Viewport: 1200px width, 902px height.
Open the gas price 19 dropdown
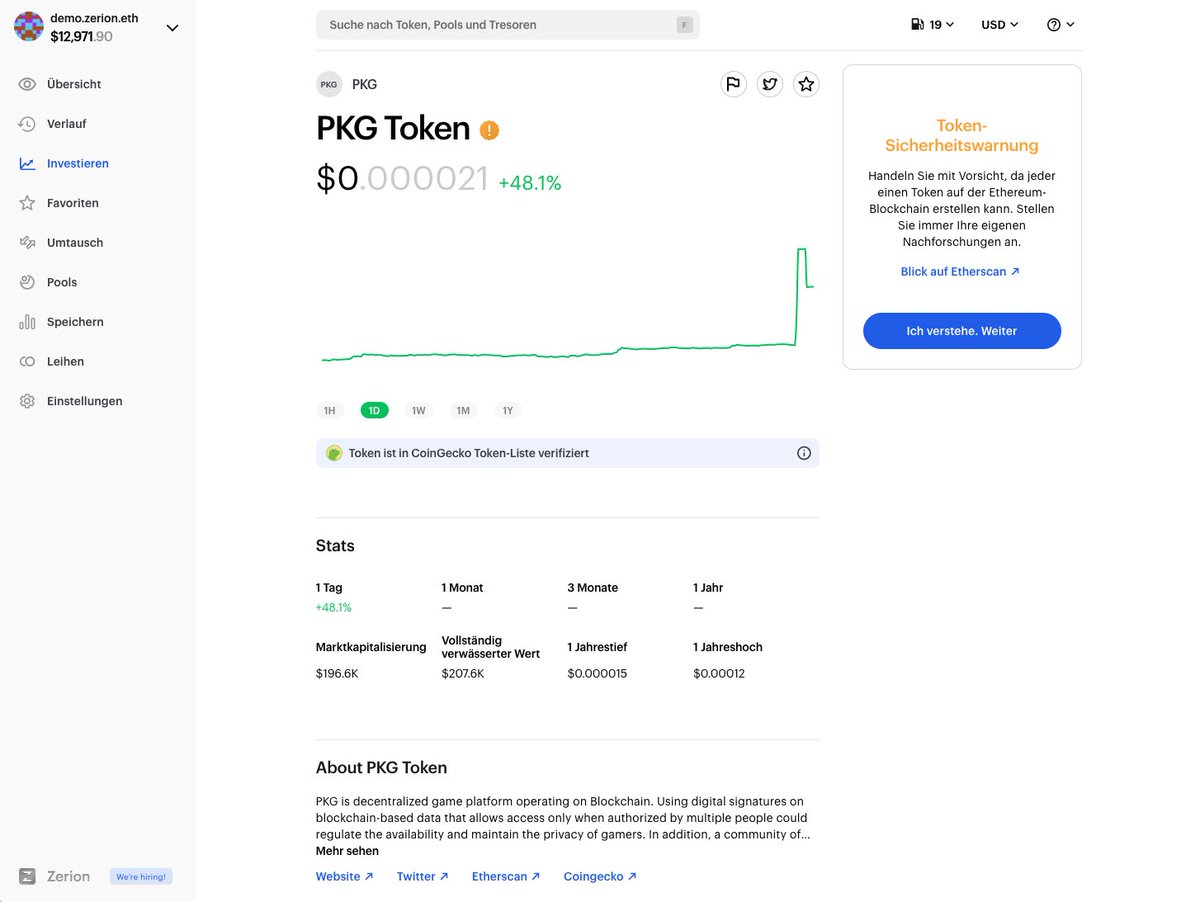(x=933, y=24)
